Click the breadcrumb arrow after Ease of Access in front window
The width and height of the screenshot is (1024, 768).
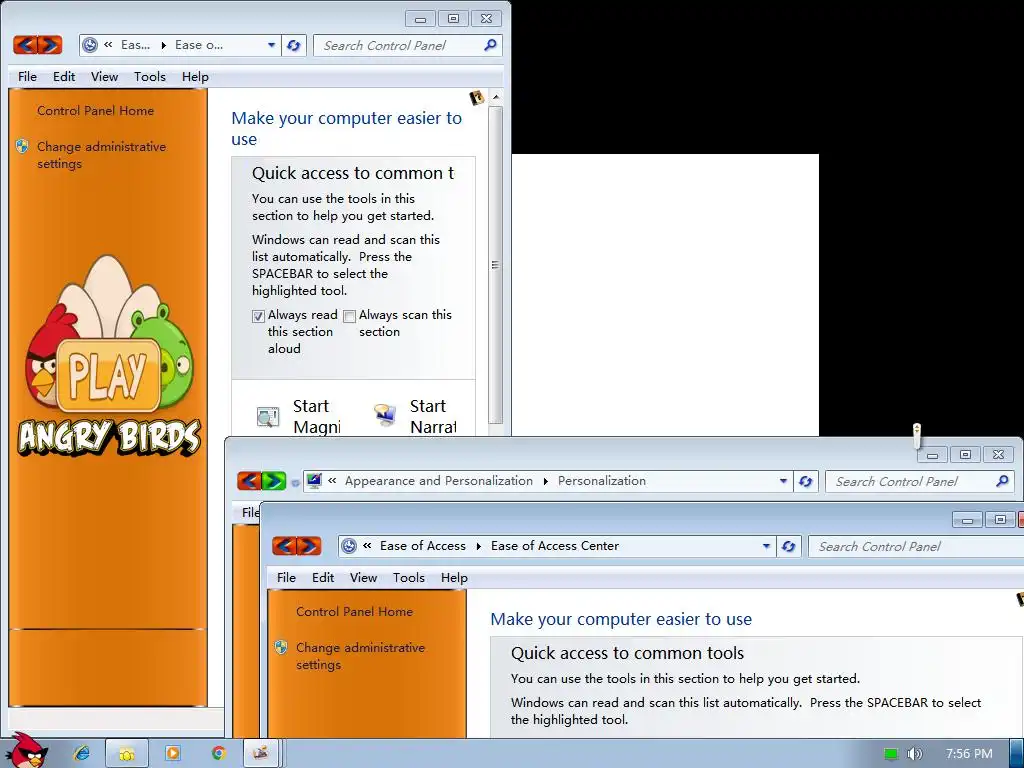pos(479,546)
